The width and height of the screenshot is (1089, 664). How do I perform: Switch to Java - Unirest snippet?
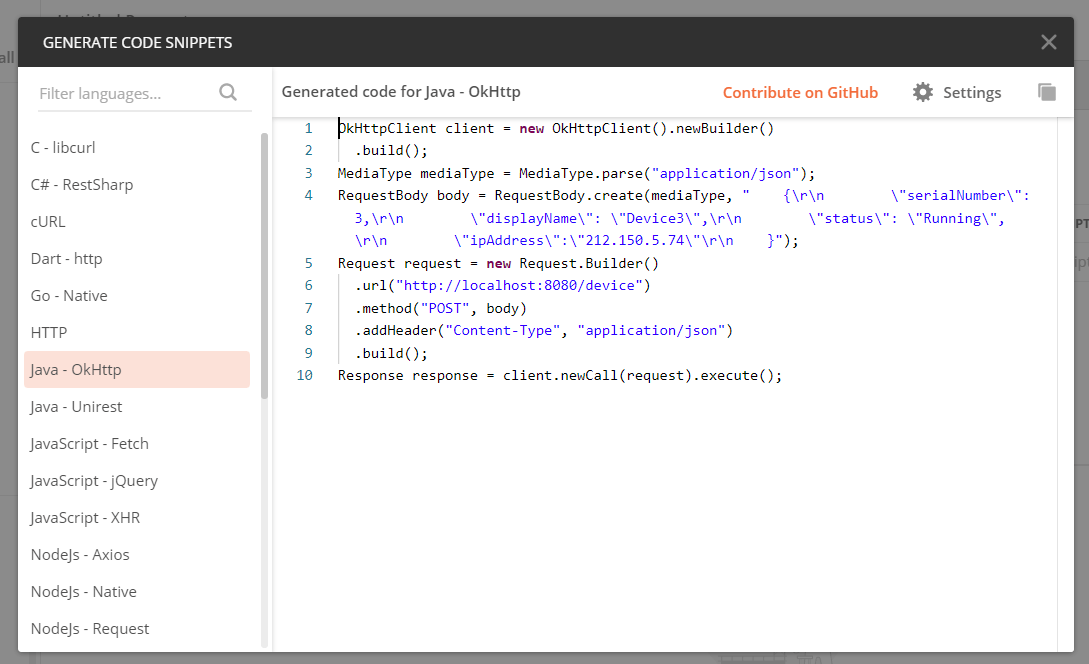click(137, 406)
